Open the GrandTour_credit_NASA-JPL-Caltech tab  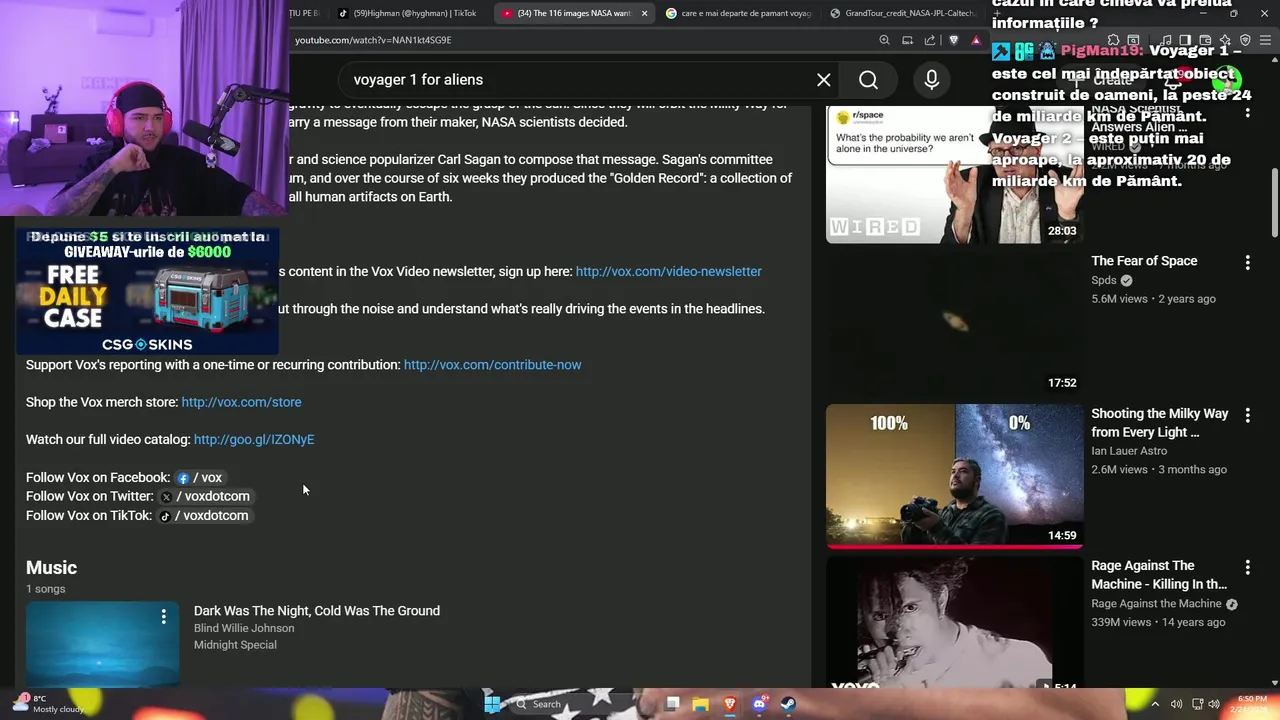point(905,13)
